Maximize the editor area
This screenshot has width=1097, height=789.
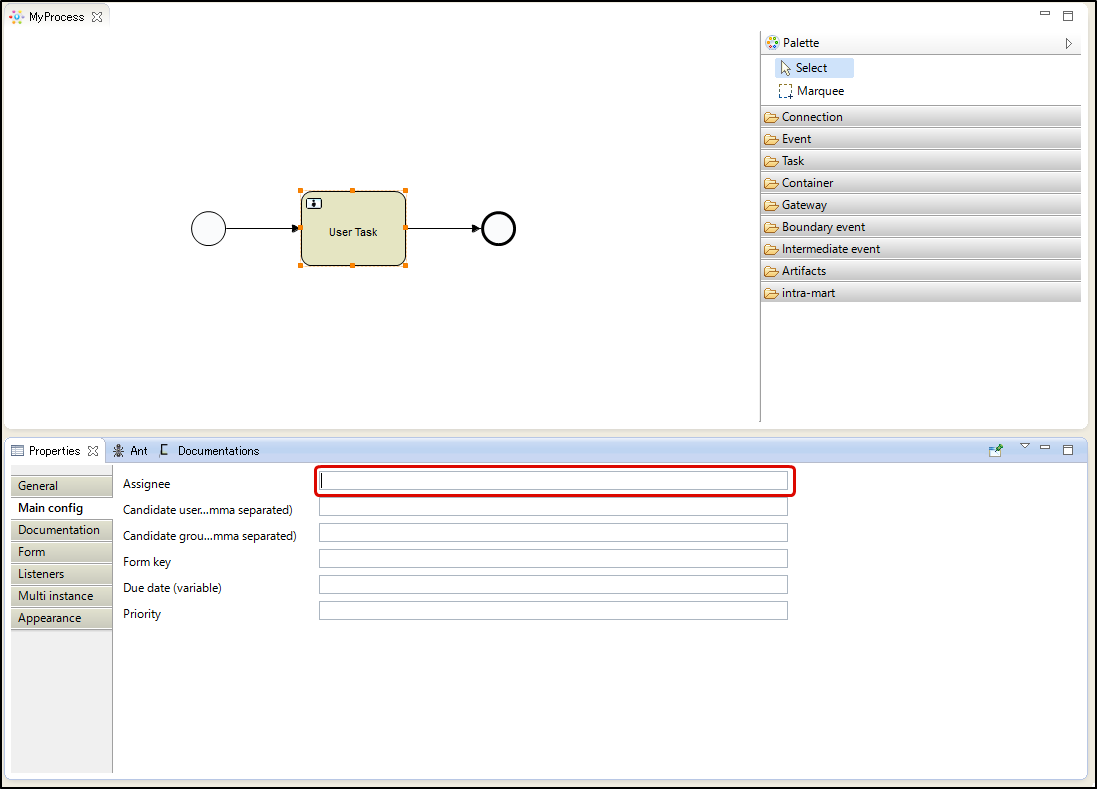(x=1068, y=16)
